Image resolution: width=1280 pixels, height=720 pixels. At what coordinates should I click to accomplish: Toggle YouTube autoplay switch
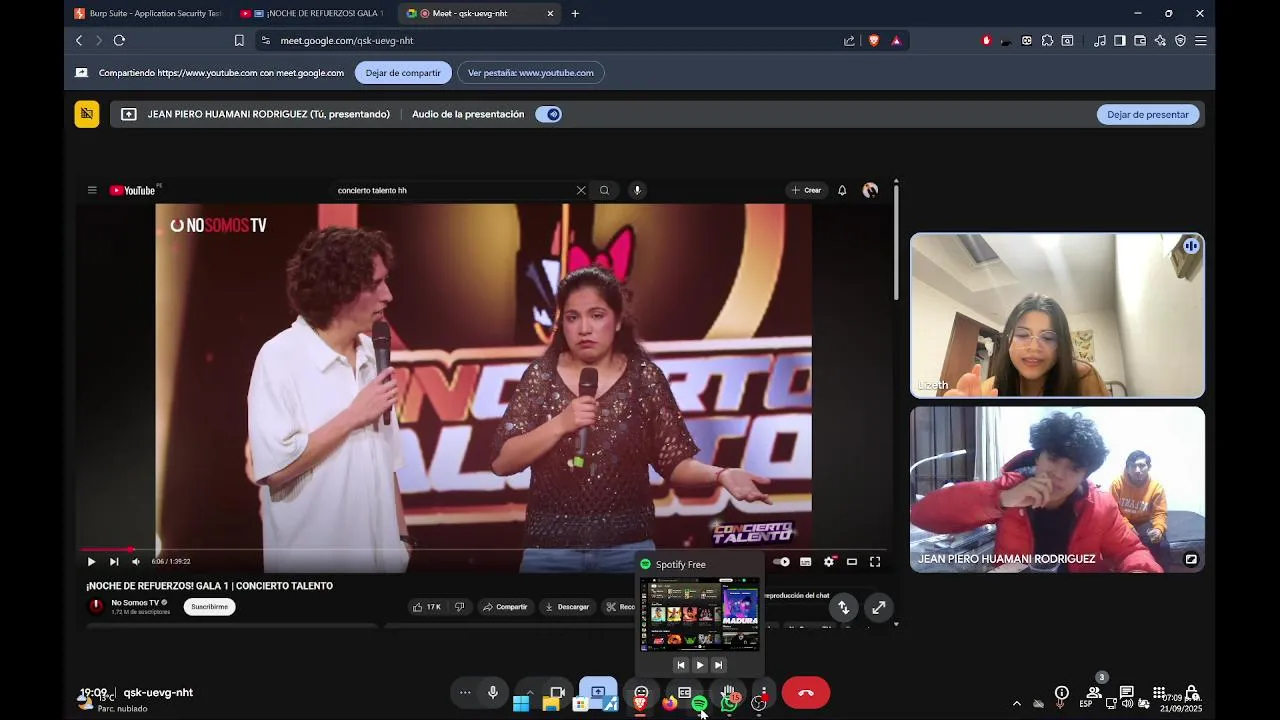click(x=782, y=561)
